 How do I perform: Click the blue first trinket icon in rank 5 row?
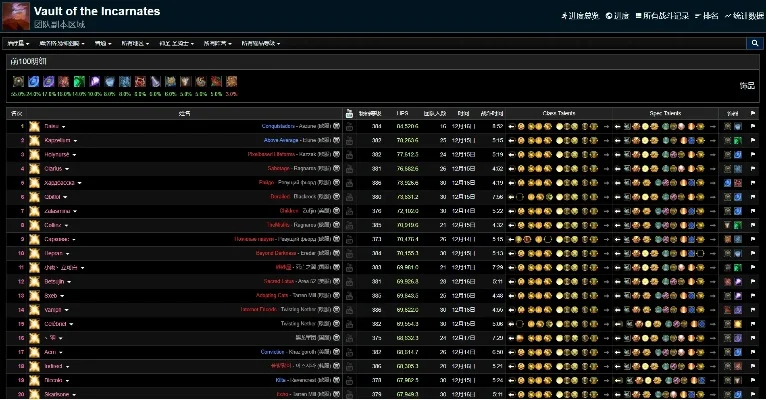(727, 183)
